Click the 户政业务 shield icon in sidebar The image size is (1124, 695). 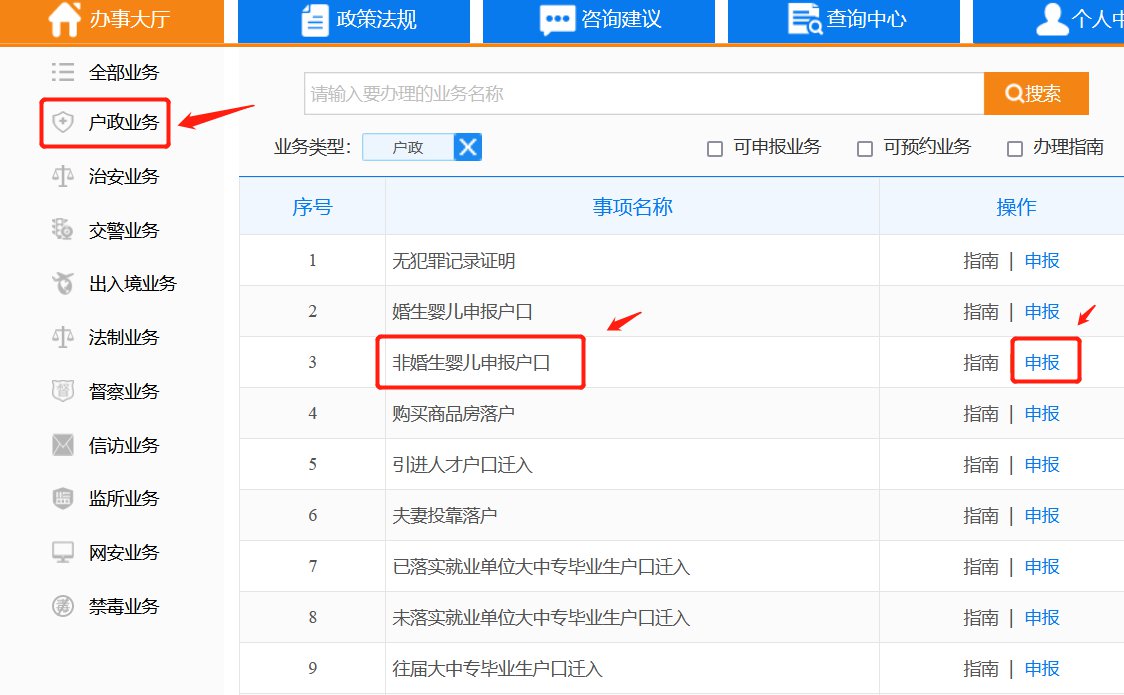point(63,123)
